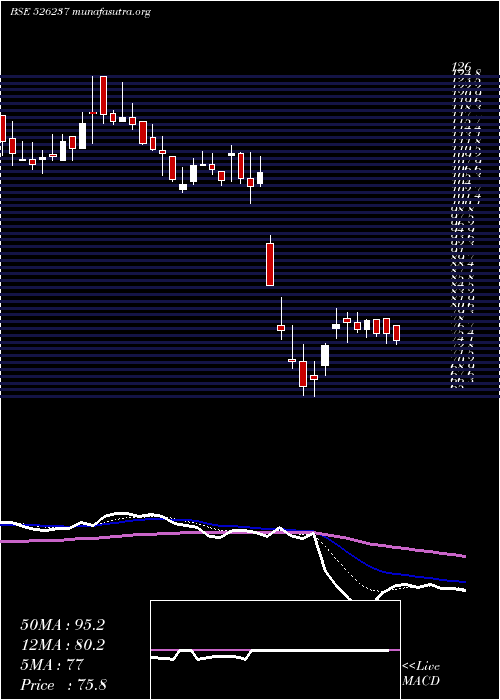Viewport: 500px width, 700px height.
Task: Click the tall red candle at the price peak
Action: [104, 95]
